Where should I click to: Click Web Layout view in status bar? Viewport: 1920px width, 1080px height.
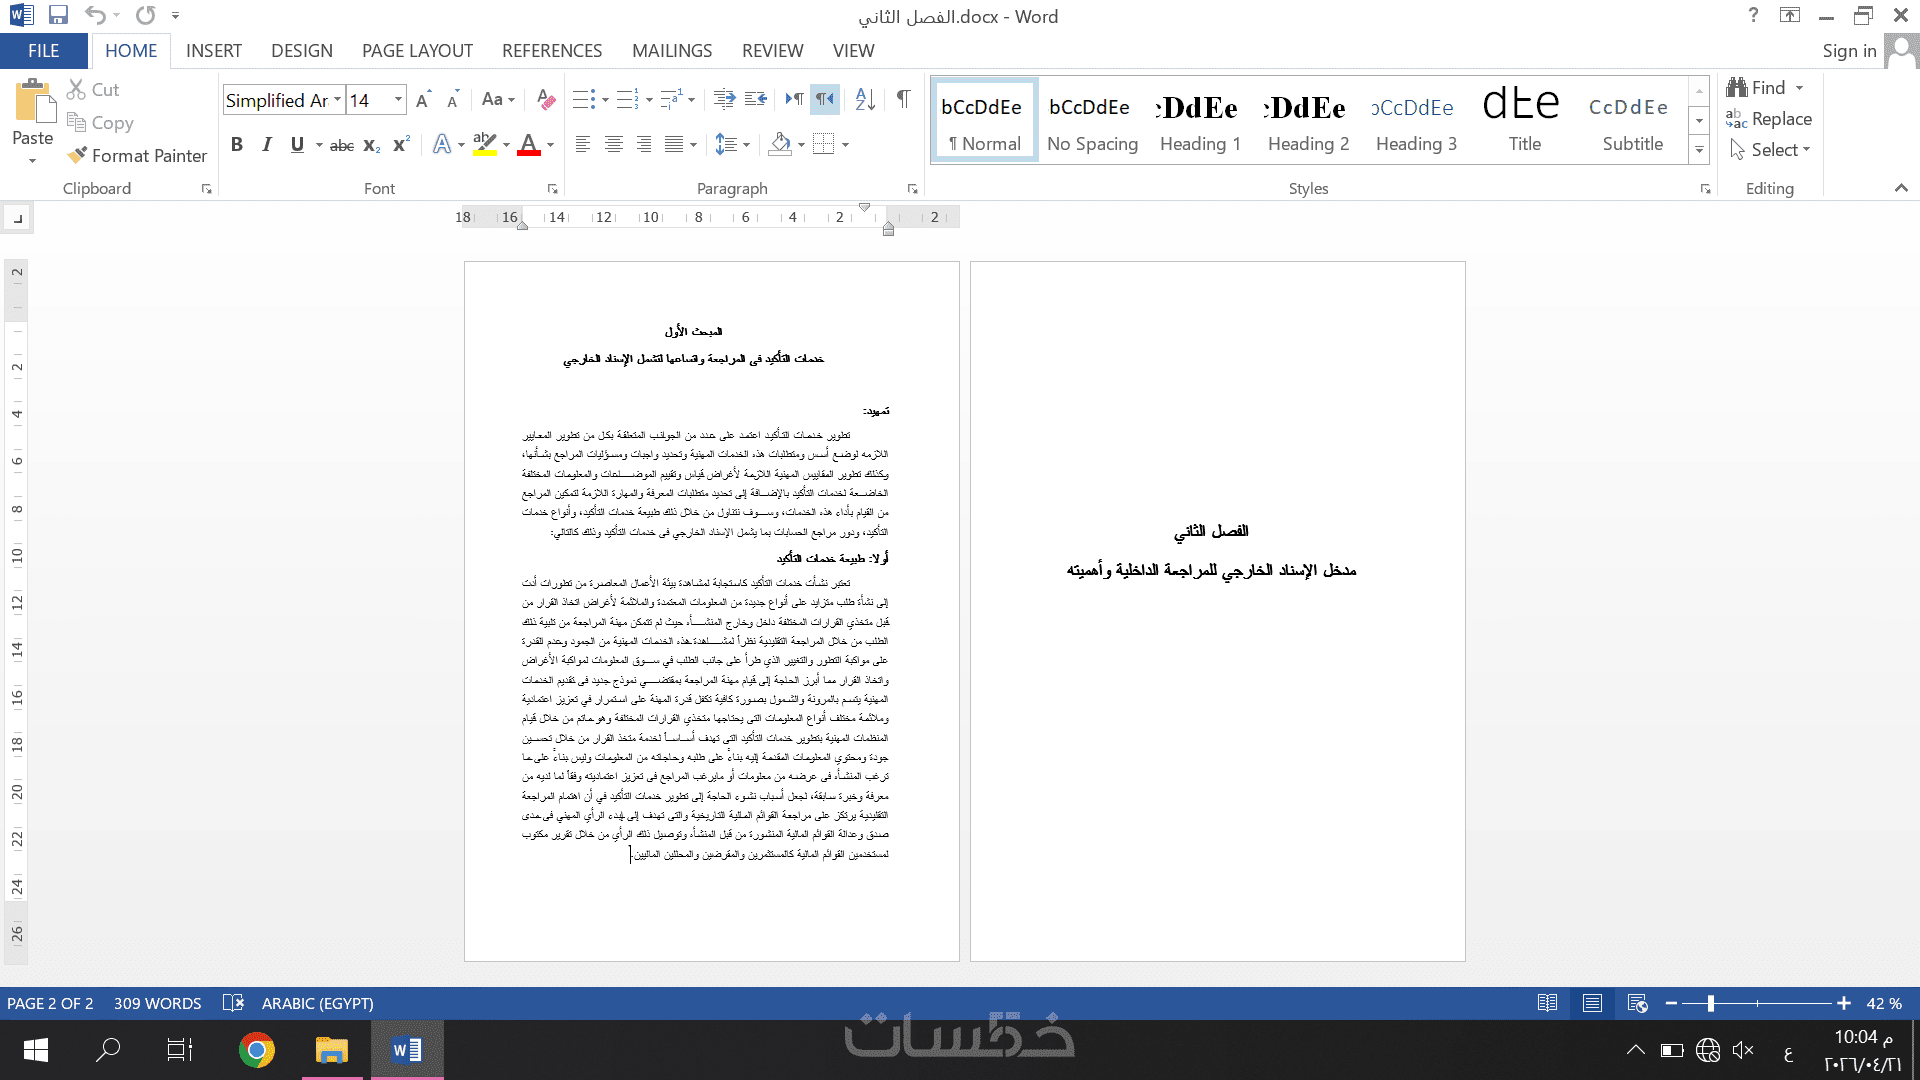coord(1637,1003)
